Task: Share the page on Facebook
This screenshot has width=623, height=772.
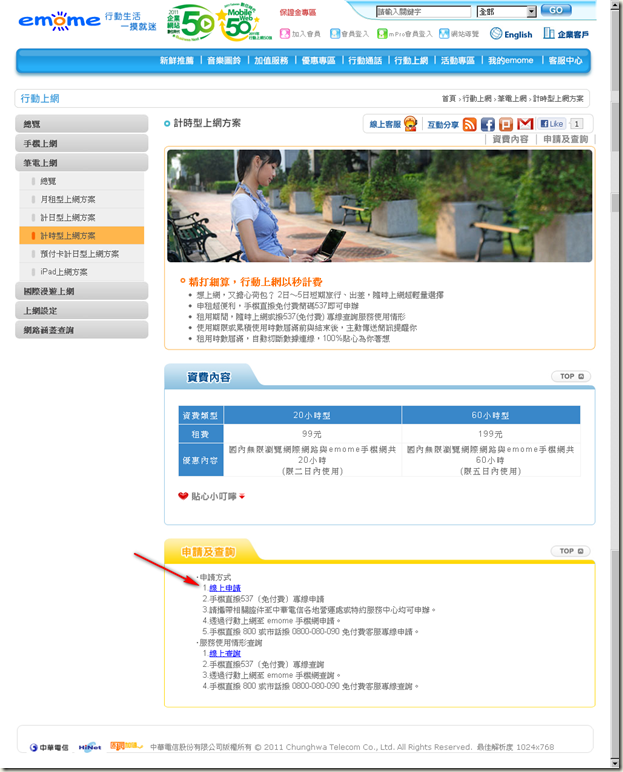Action: tap(488, 124)
